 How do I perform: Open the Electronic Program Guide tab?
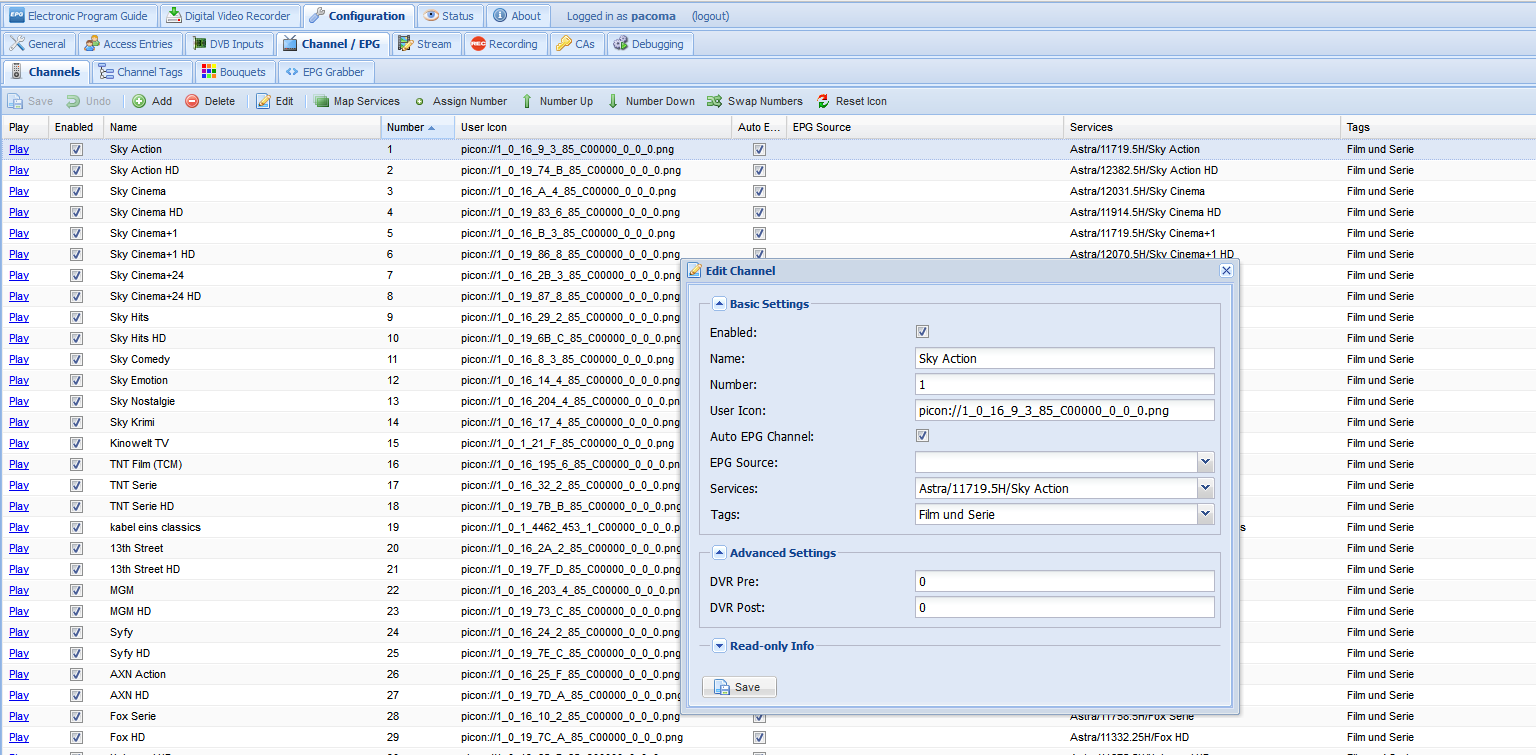coord(79,16)
